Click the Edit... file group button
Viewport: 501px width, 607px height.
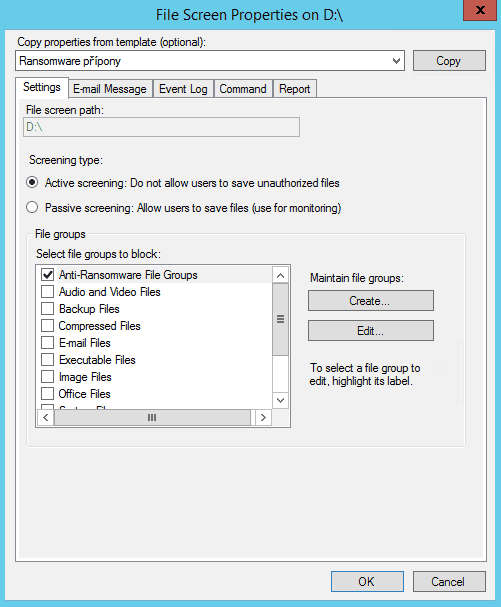[371, 331]
